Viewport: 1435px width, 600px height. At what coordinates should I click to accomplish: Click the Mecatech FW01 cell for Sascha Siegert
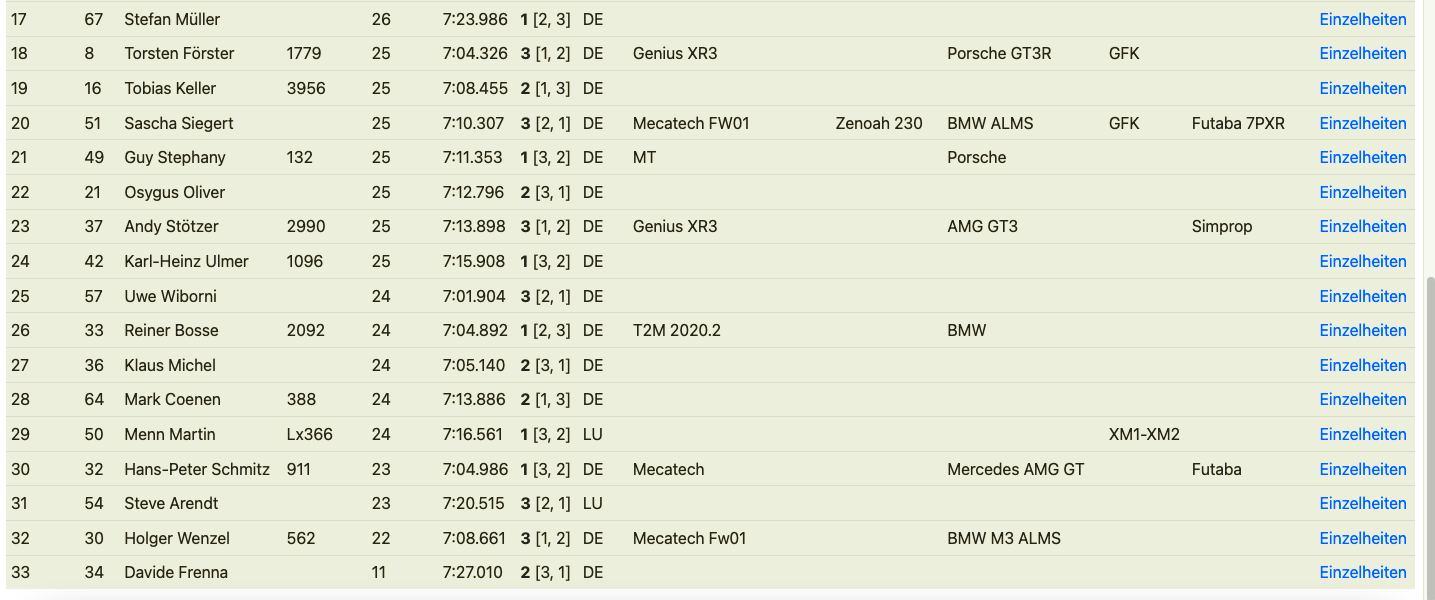click(x=691, y=123)
